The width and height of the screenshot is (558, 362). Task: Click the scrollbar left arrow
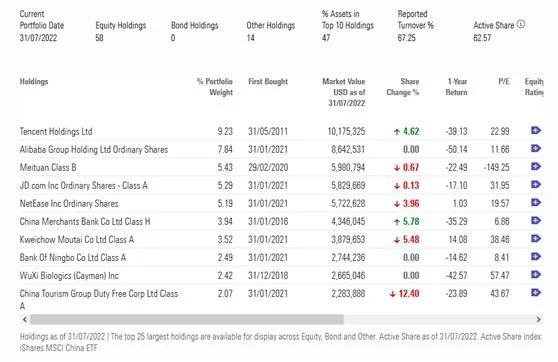[25, 319]
